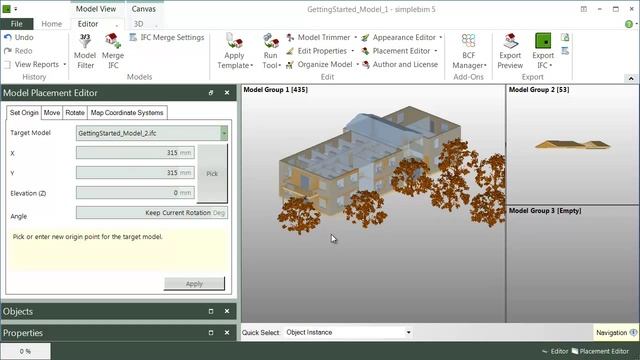This screenshot has width=640, height=360.
Task: Click the Elevation (Z) field
Action: (135, 193)
